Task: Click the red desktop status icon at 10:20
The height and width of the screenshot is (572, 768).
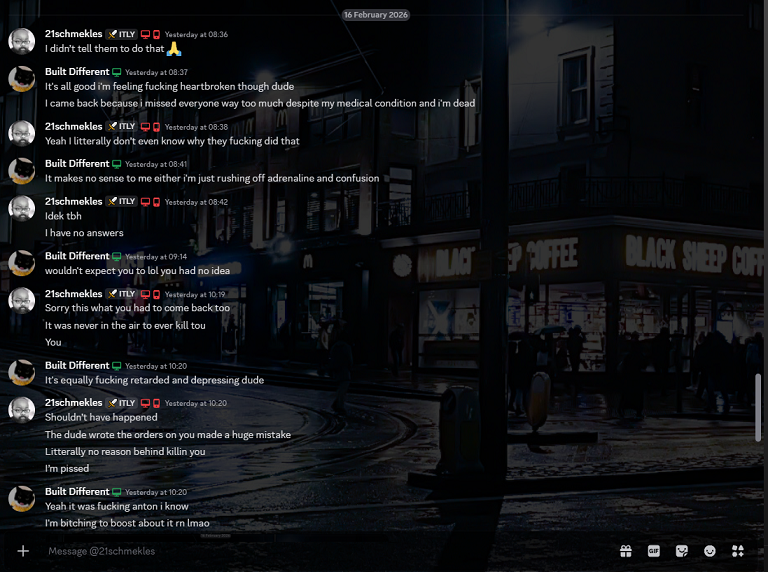Action: [145, 403]
